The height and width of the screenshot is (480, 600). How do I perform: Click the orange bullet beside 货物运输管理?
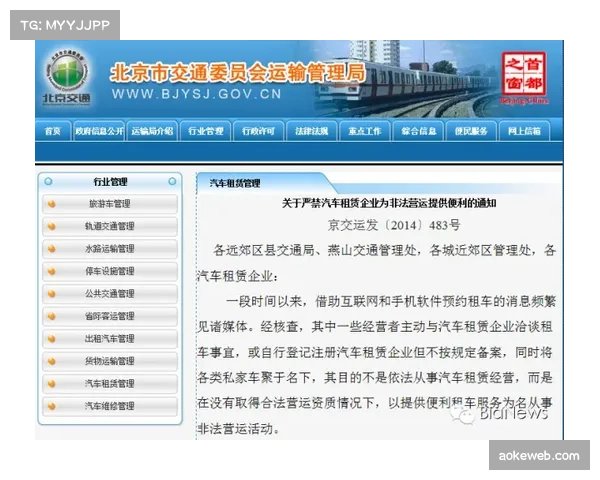[52, 361]
